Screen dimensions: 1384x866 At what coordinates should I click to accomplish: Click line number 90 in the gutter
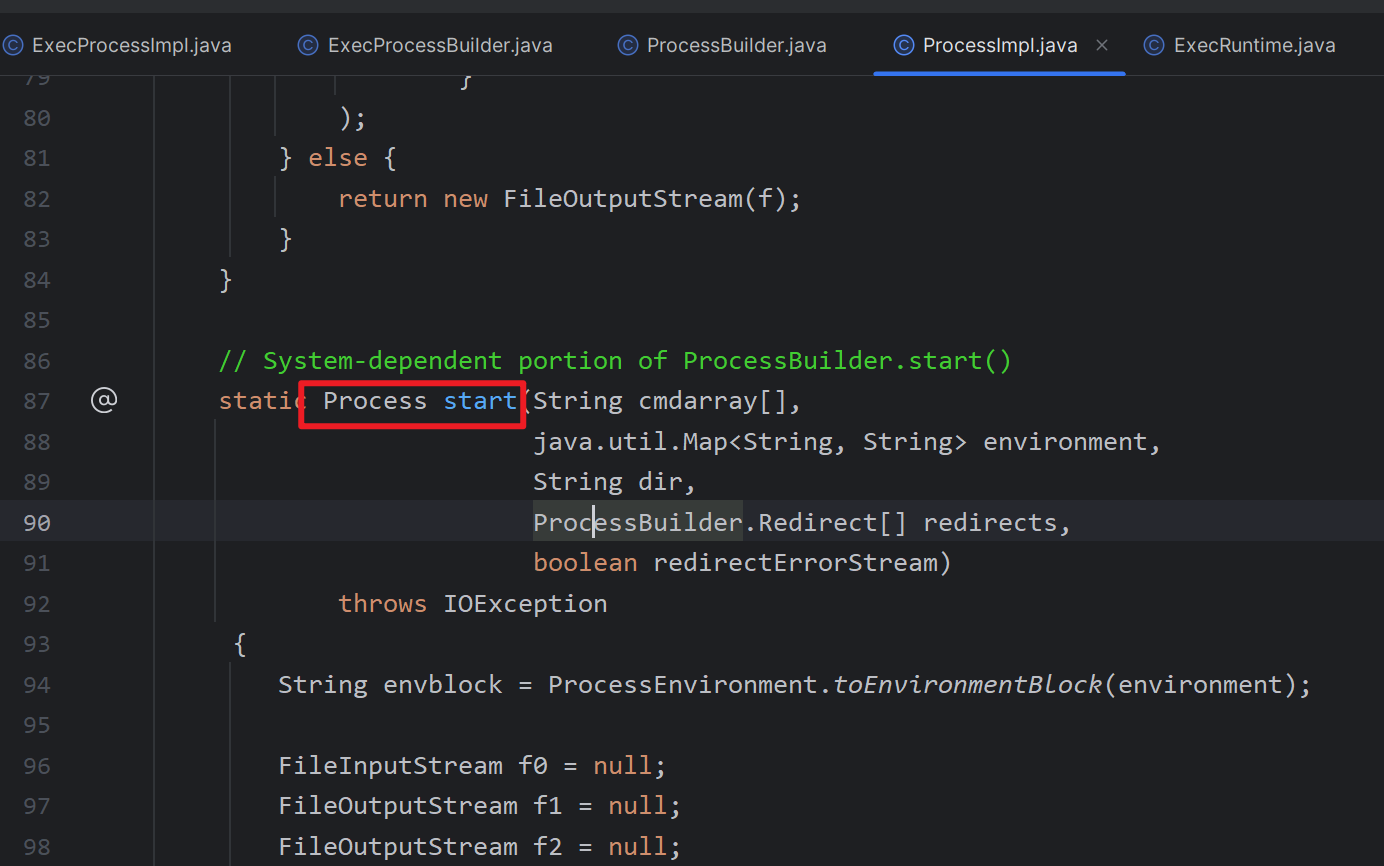(37, 523)
